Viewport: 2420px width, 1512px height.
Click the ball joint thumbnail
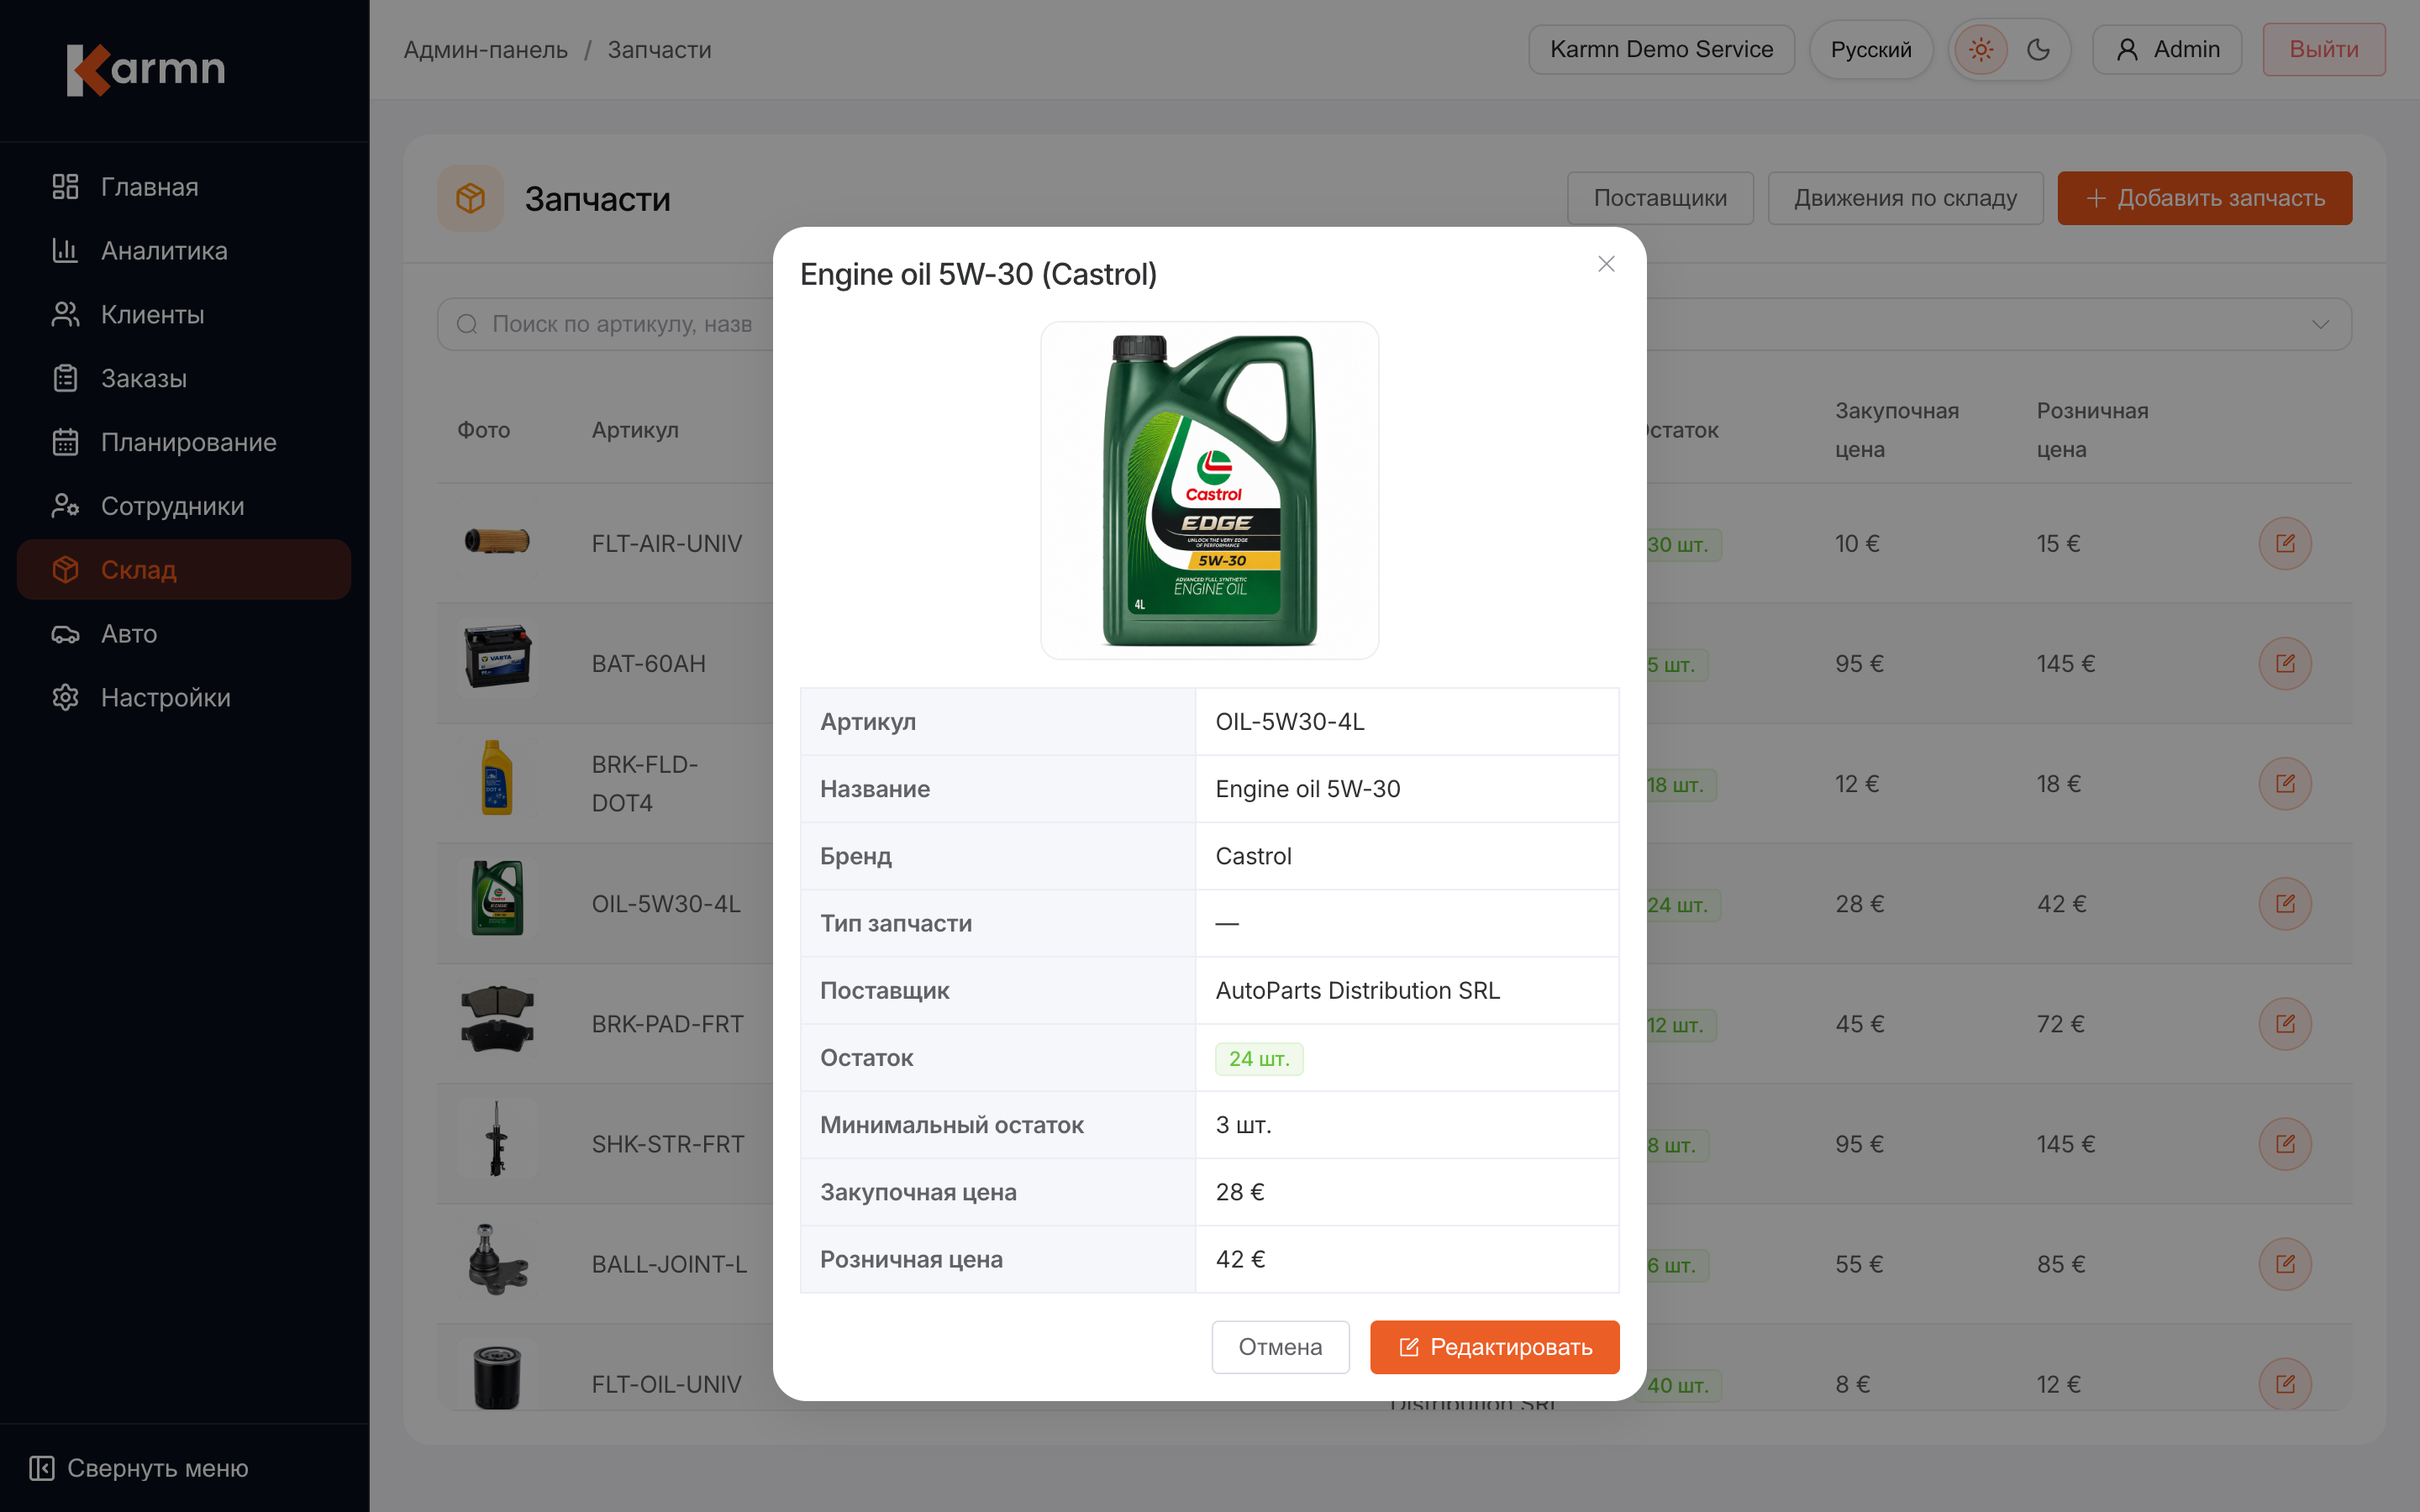pyautogui.click(x=497, y=1258)
